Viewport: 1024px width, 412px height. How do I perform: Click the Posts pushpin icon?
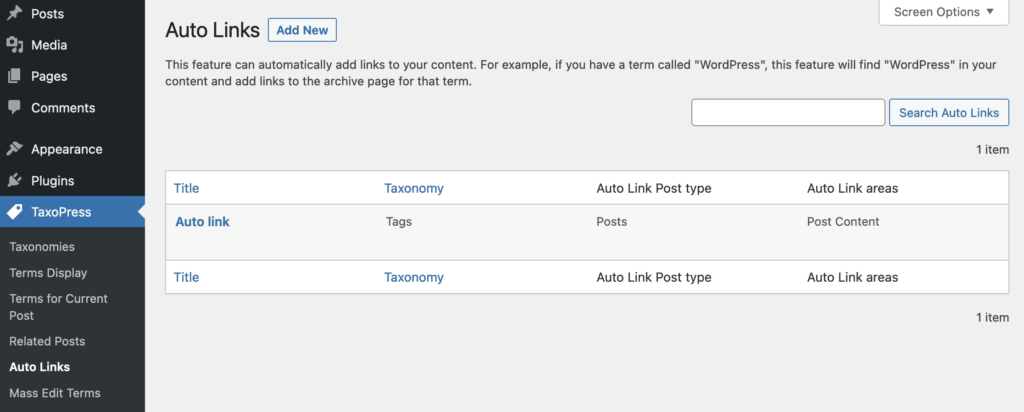[14, 13]
